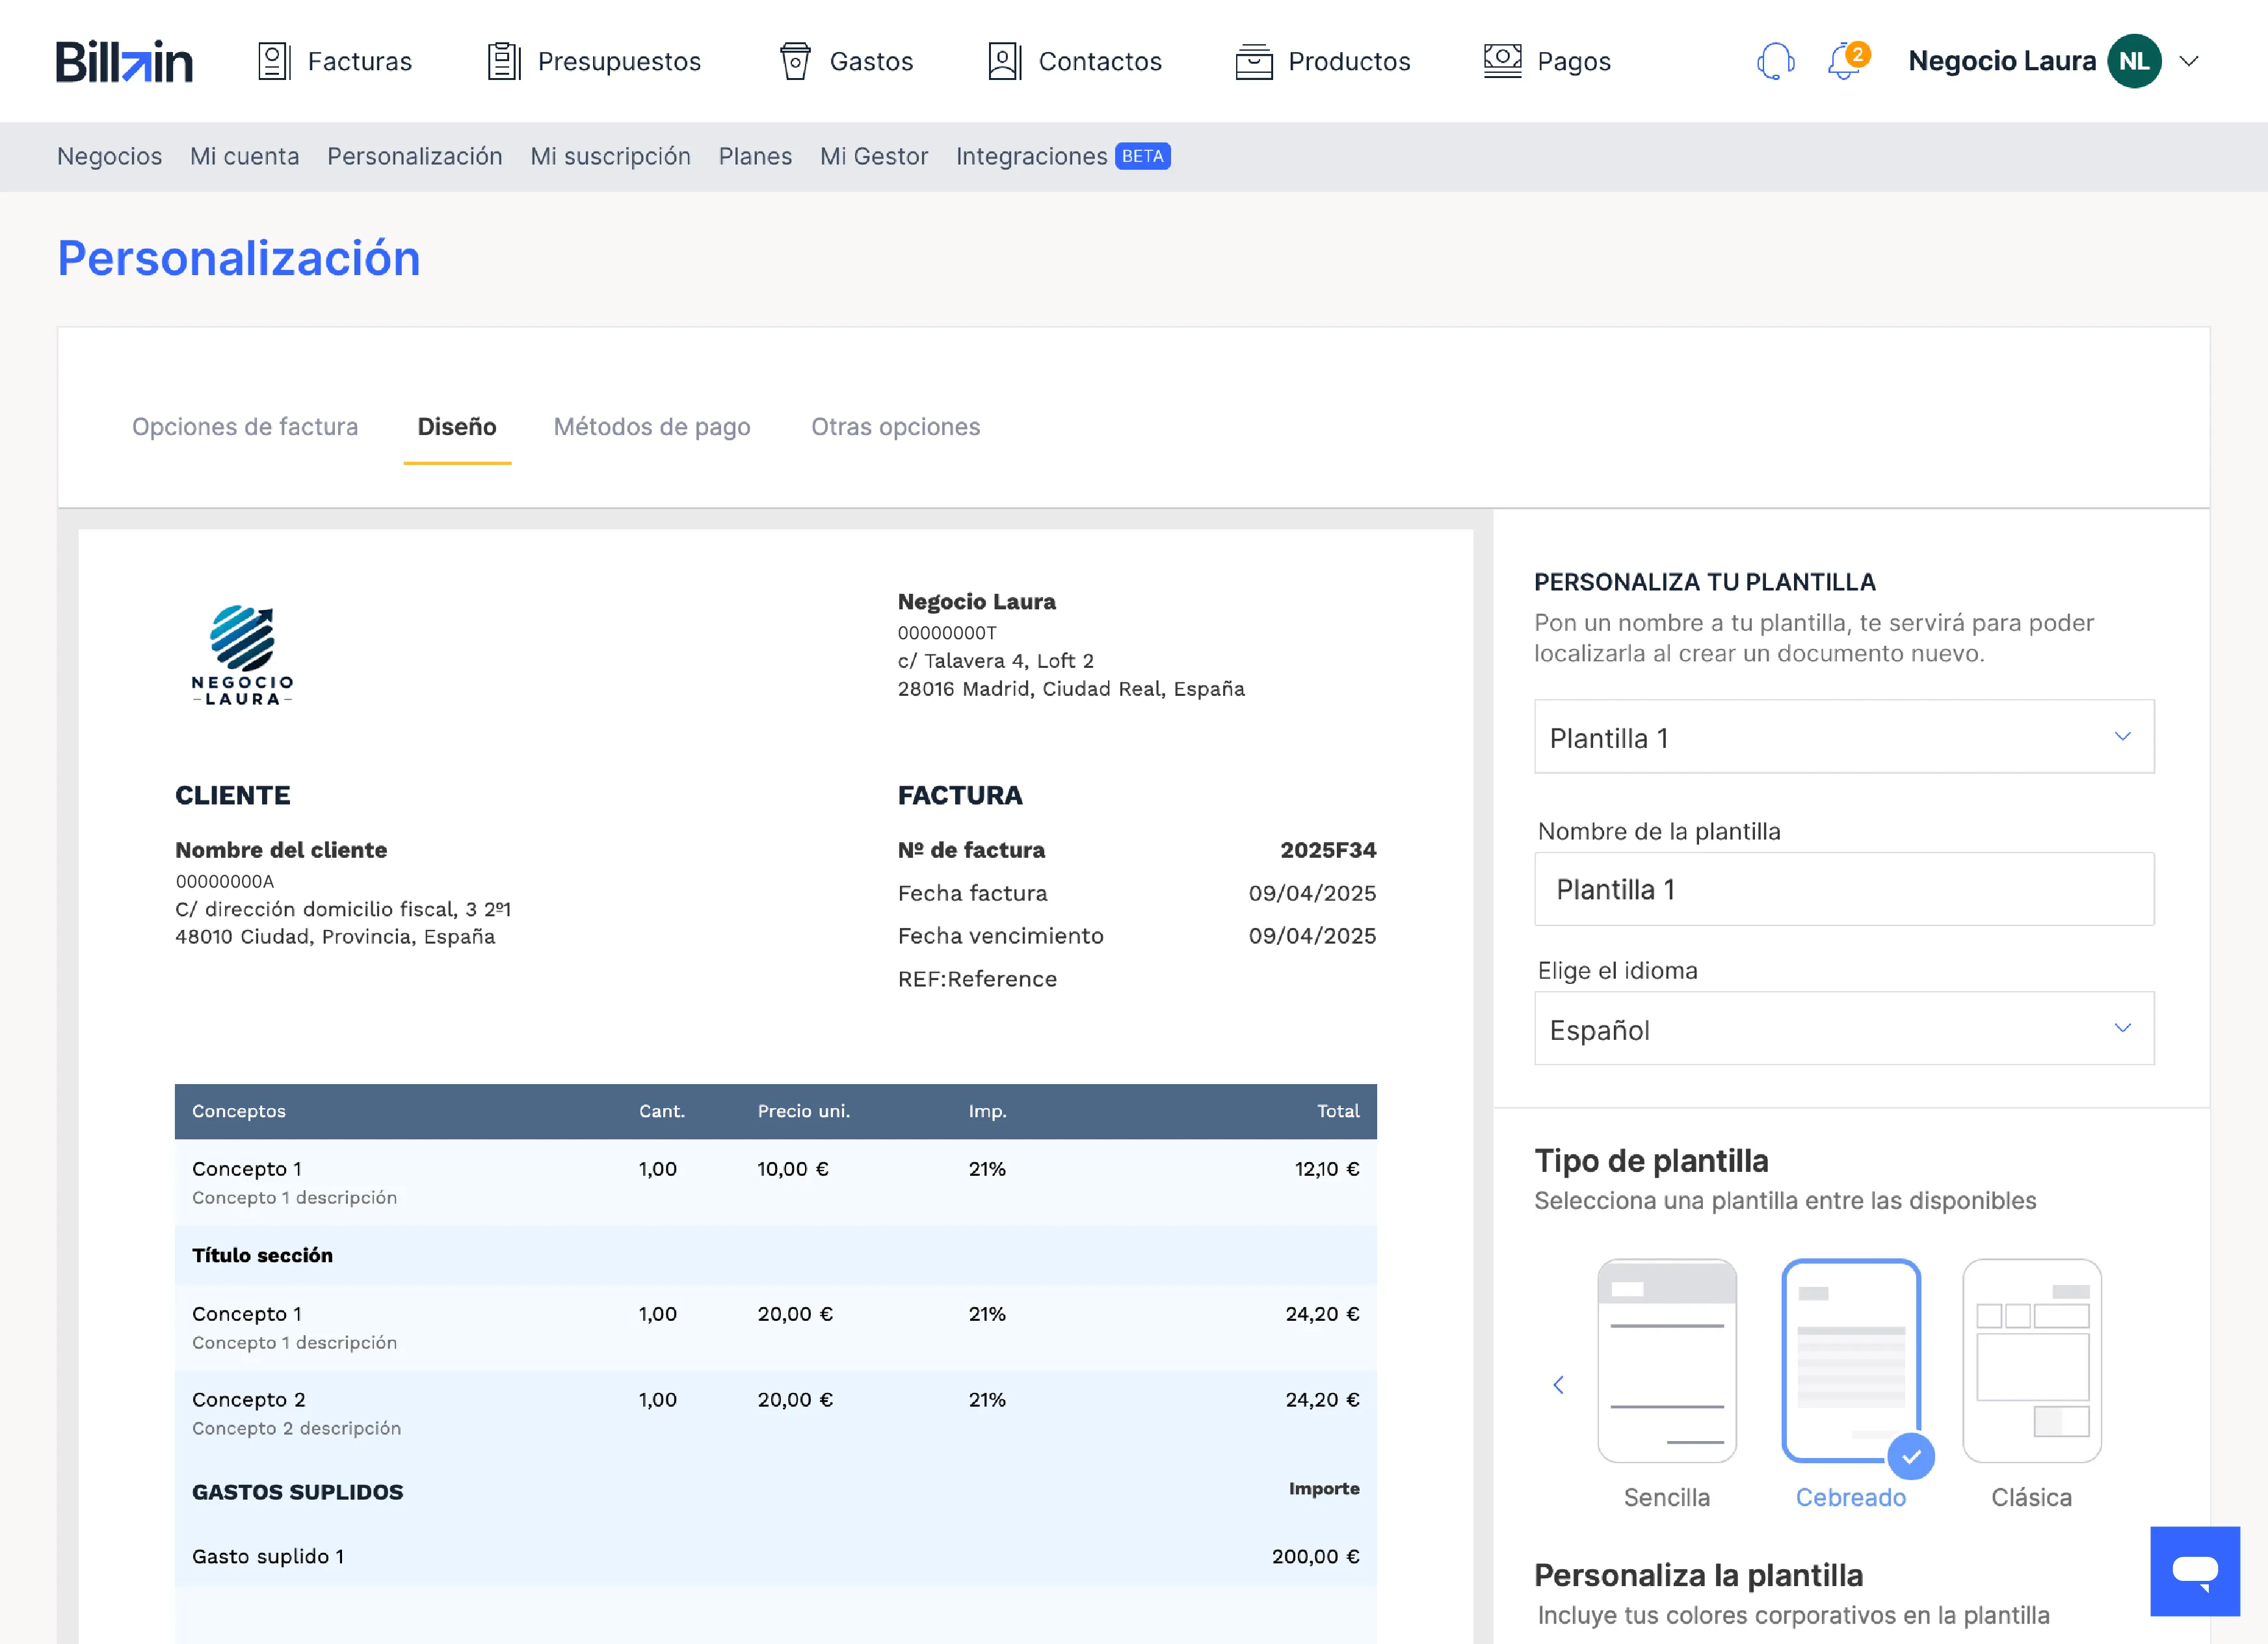
Task: Click the Fecha vencimiento label
Action: coord(1001,936)
